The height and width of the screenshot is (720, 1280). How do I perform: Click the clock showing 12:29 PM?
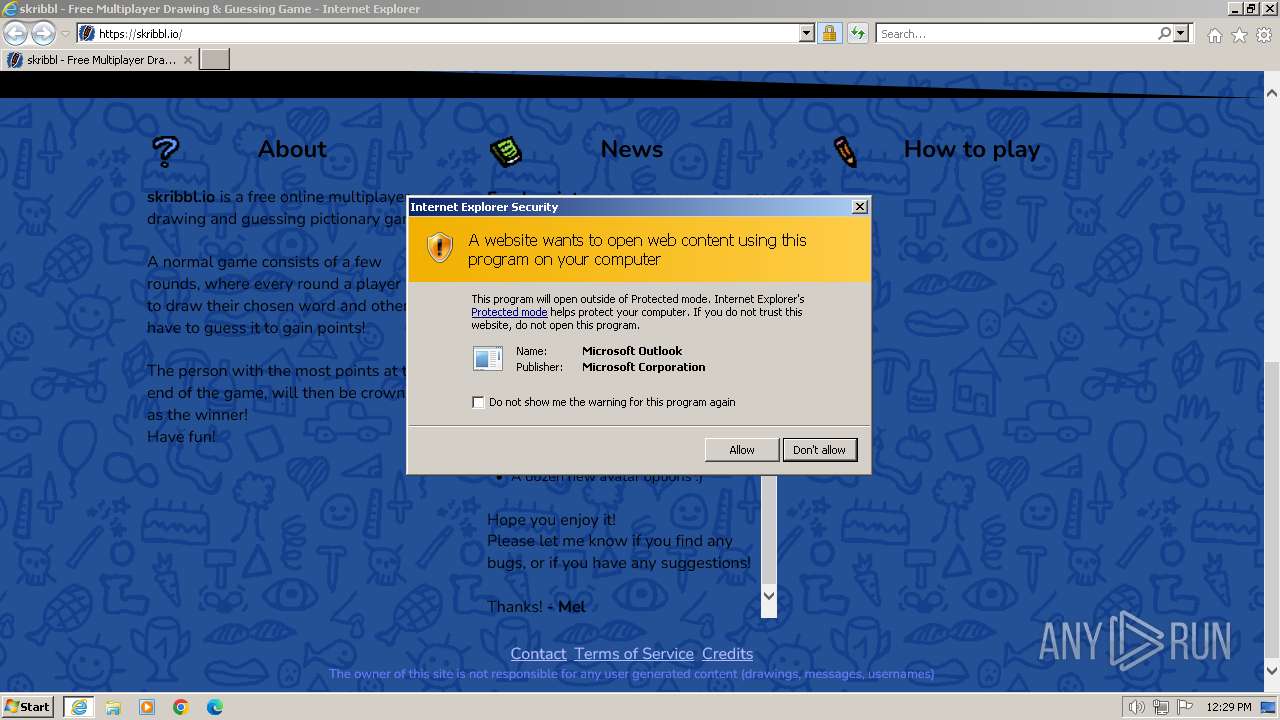point(1229,707)
